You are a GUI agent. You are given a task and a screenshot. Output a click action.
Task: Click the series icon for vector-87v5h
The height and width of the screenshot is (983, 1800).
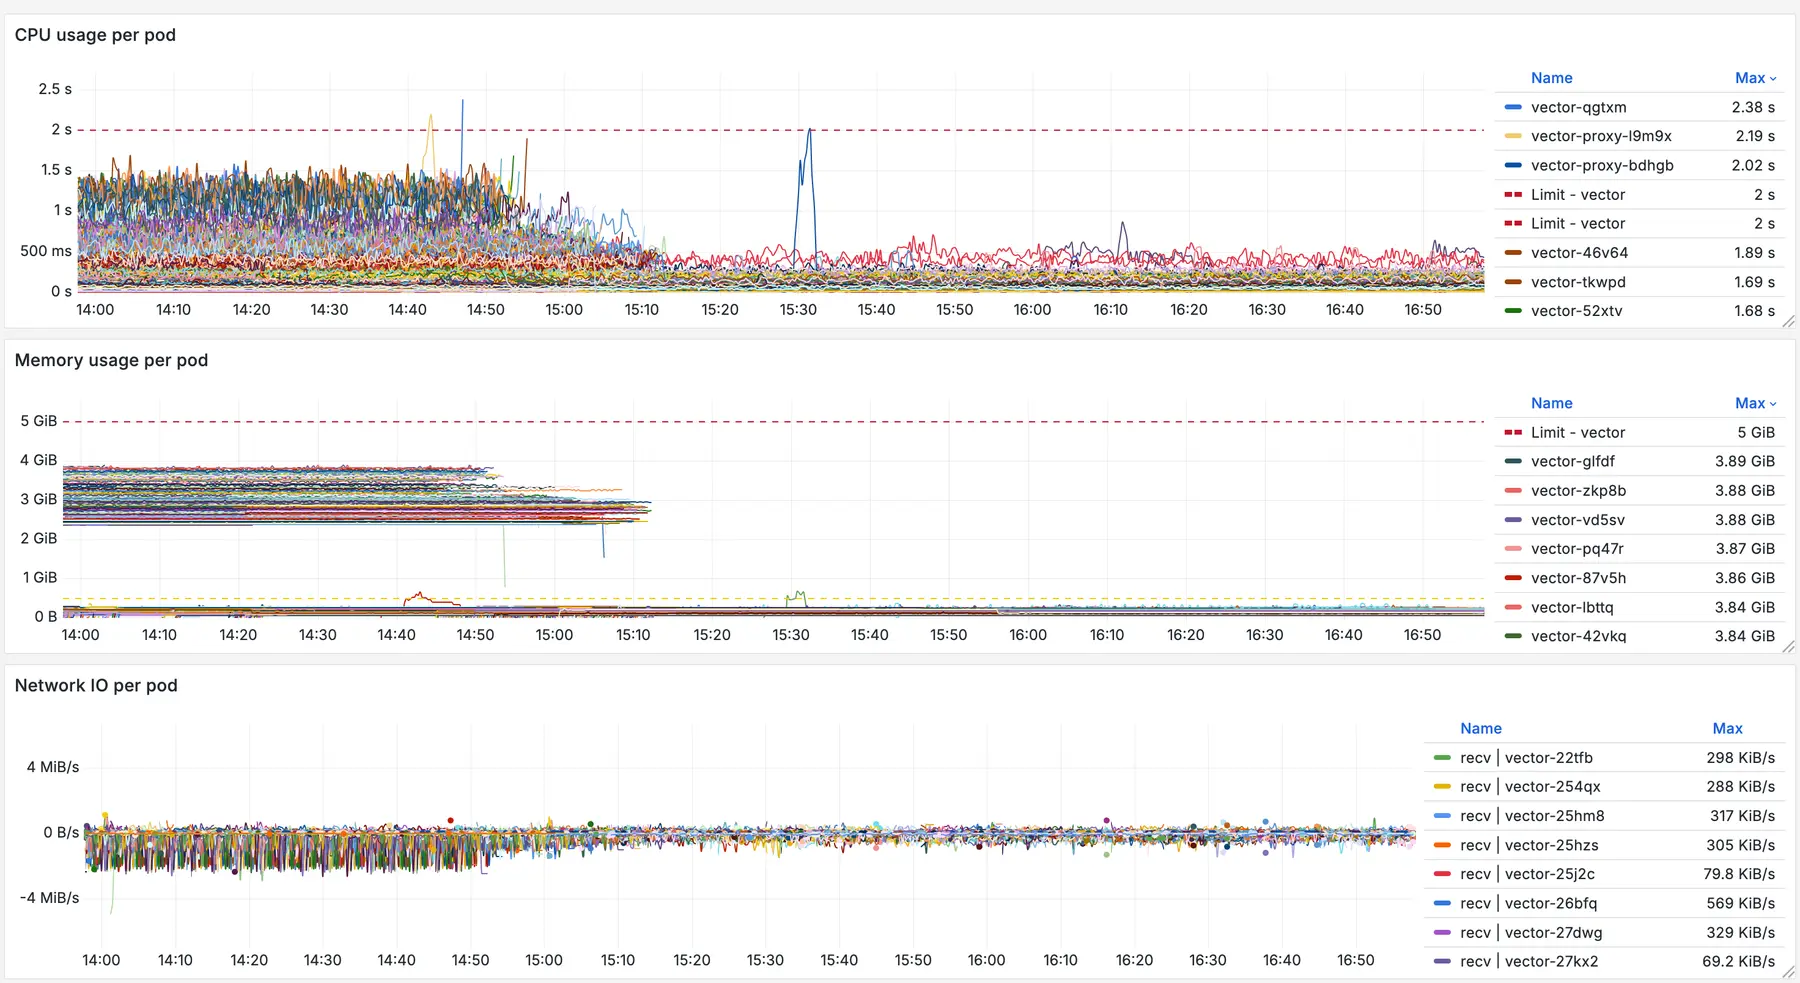coord(1511,578)
